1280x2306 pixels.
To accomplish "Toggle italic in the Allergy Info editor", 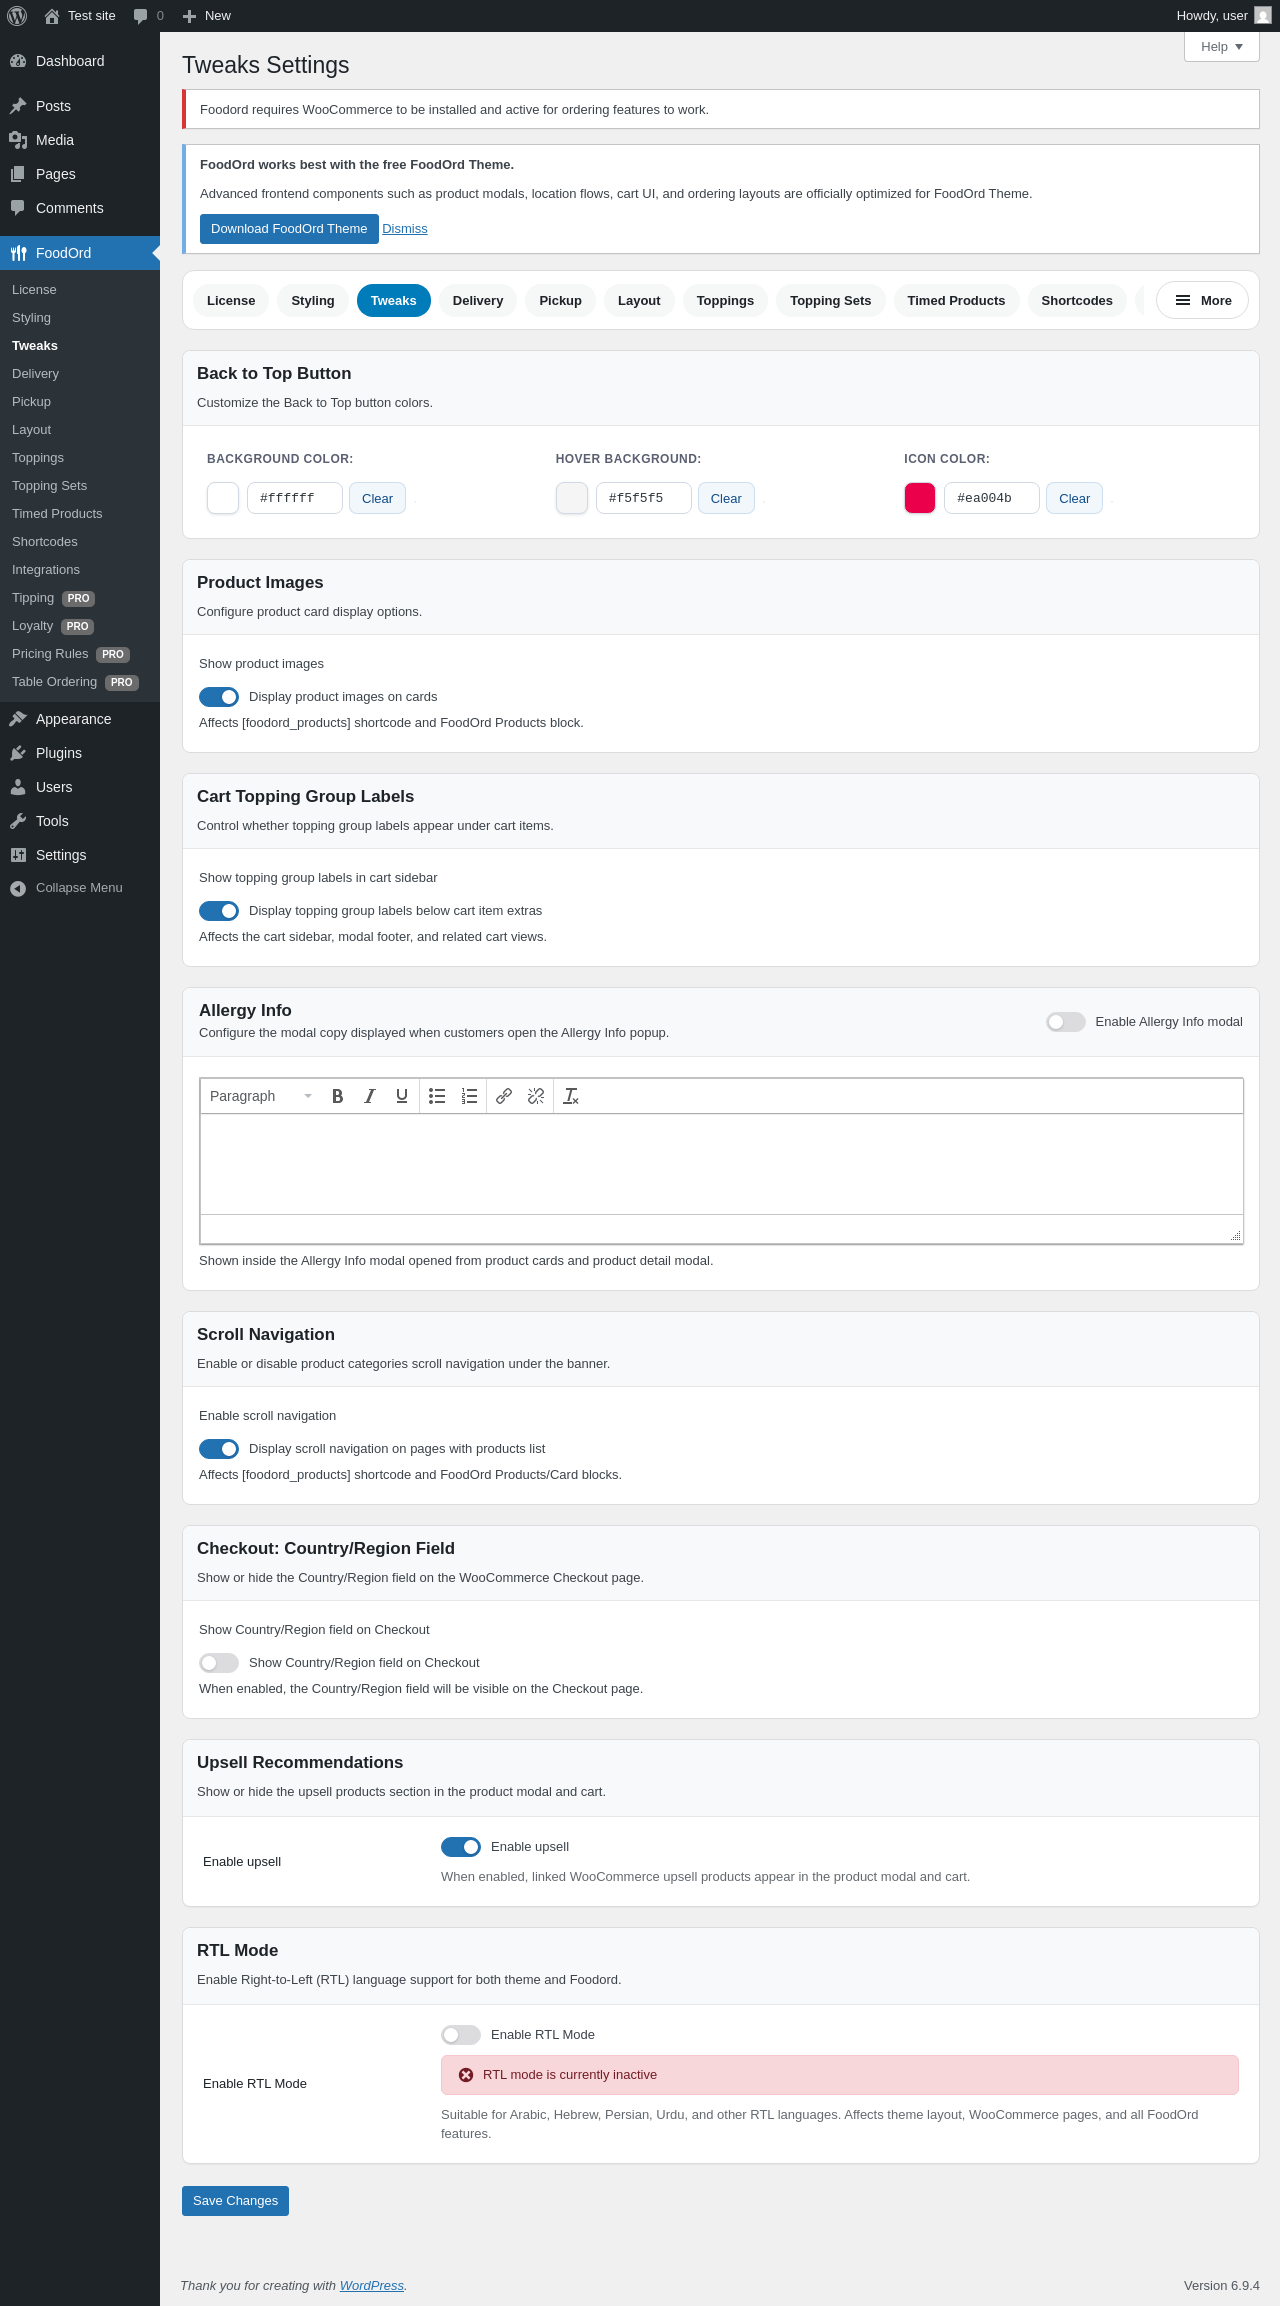I will [x=370, y=1096].
